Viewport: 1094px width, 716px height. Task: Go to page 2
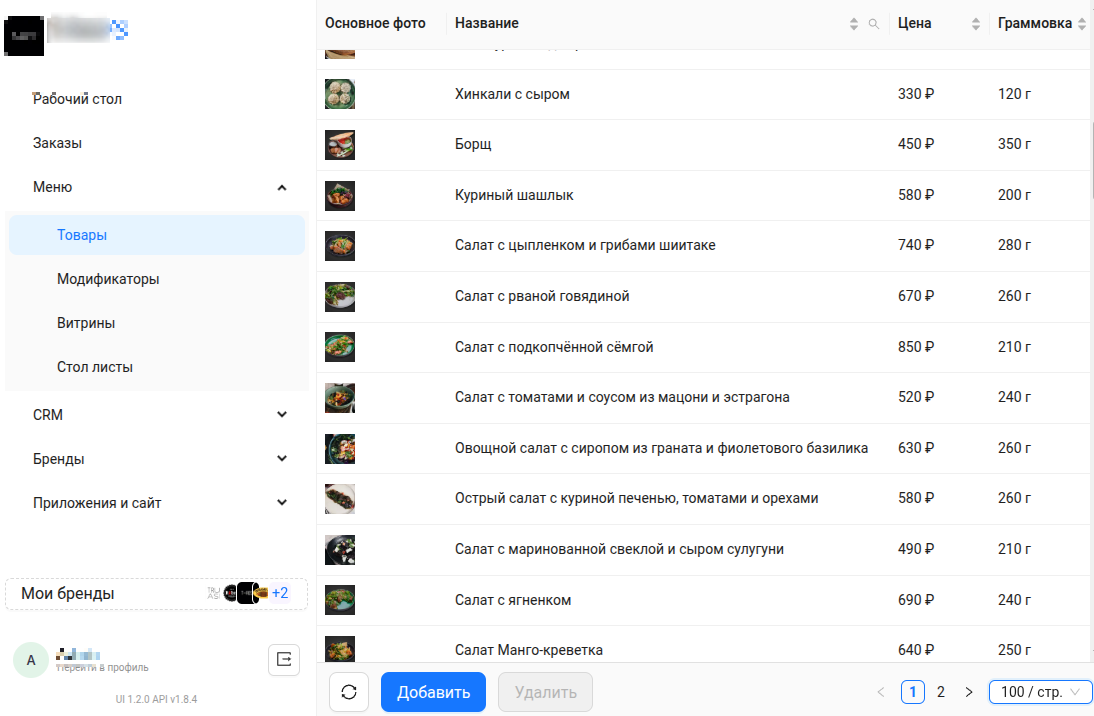[941, 692]
